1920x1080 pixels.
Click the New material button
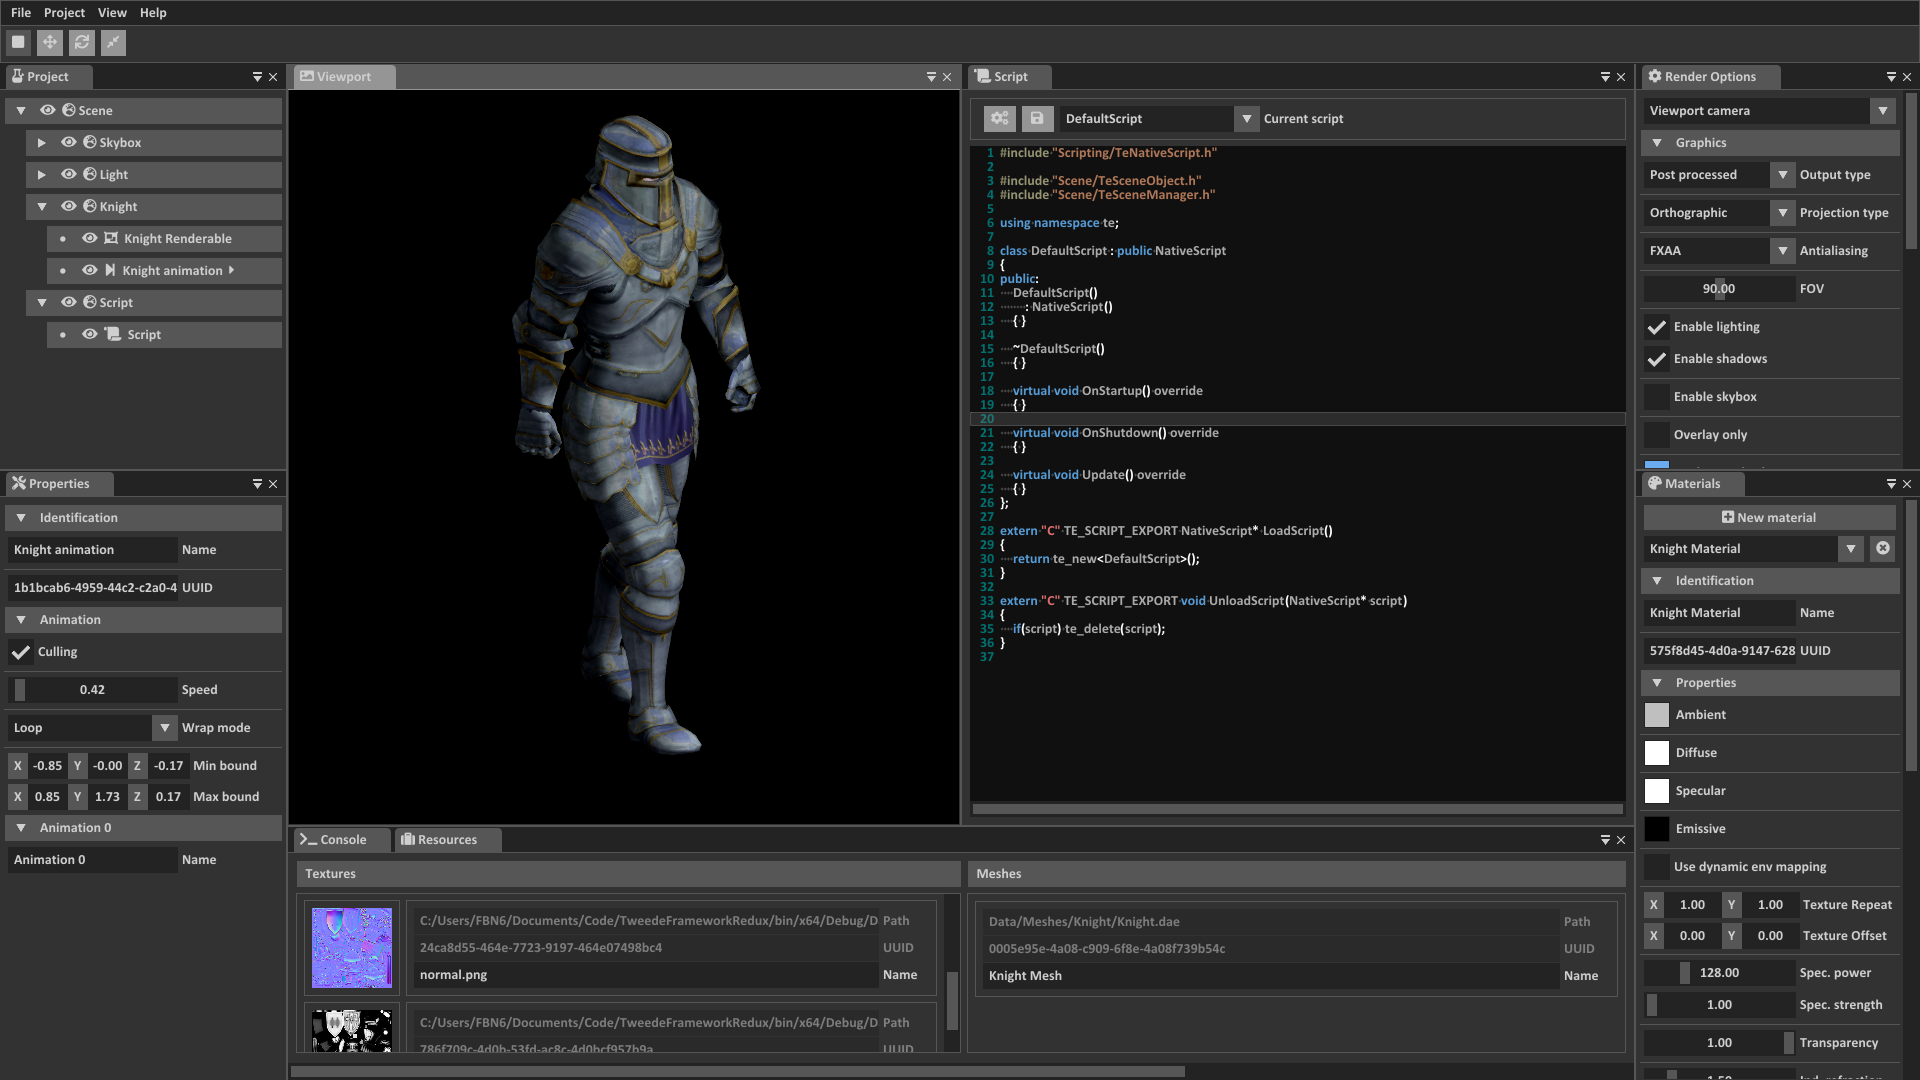point(1769,517)
